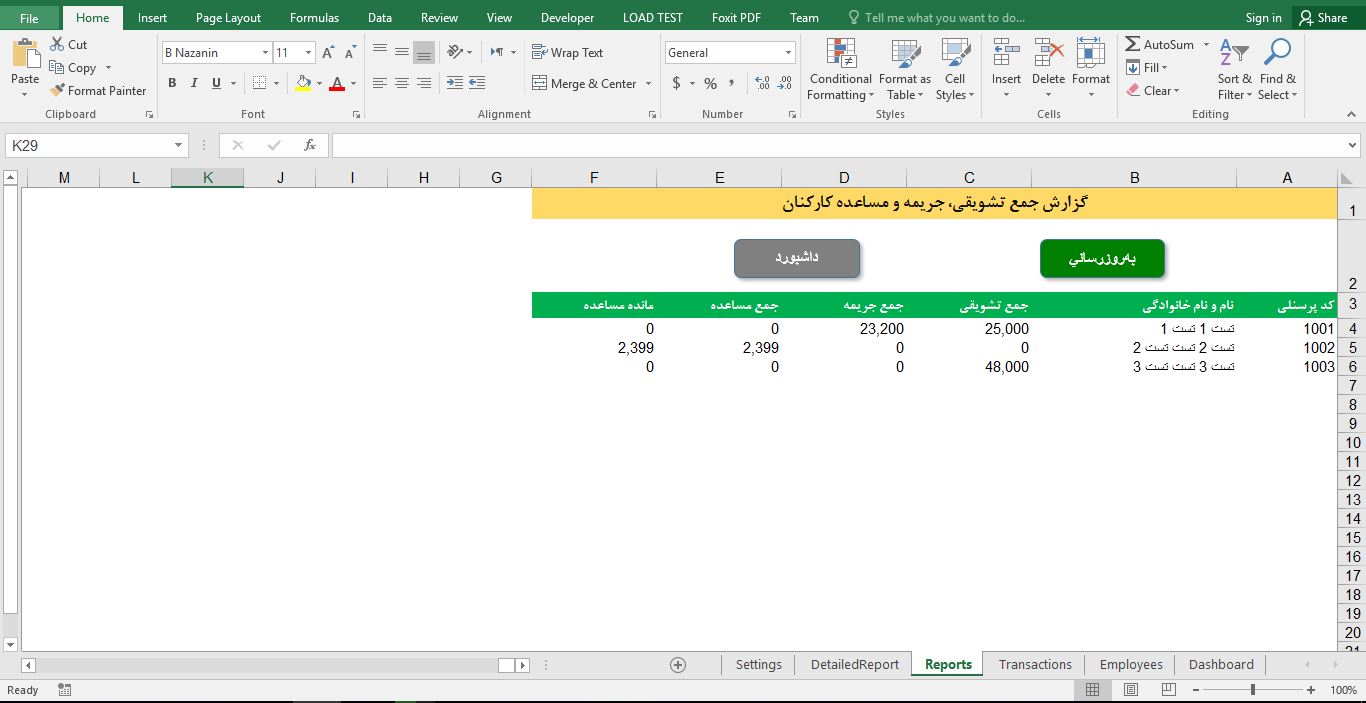
Task: Expand the Name Box dropdown
Action: pyautogui.click(x=179, y=145)
